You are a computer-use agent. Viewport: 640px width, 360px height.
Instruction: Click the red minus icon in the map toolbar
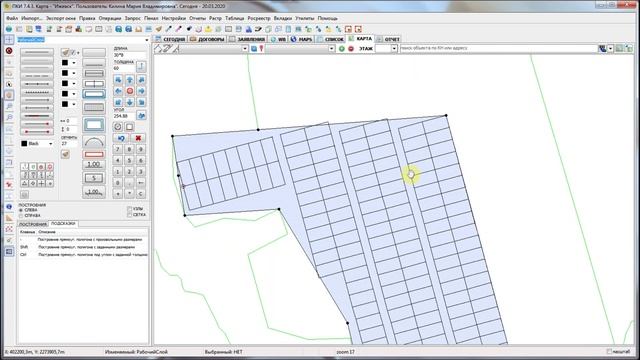(351, 49)
